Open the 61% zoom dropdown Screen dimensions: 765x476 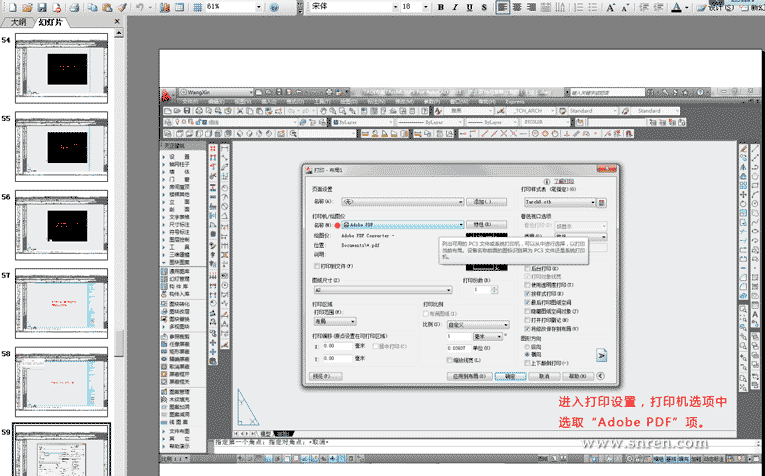tap(259, 7)
